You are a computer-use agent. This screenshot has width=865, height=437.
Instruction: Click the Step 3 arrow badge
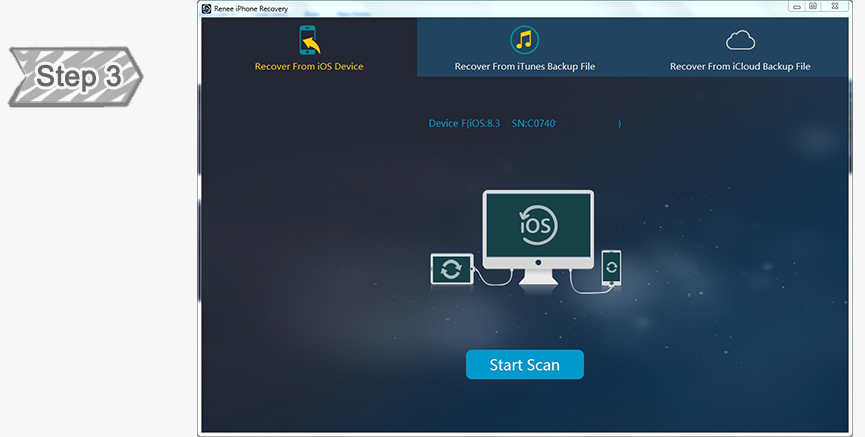pos(74,76)
